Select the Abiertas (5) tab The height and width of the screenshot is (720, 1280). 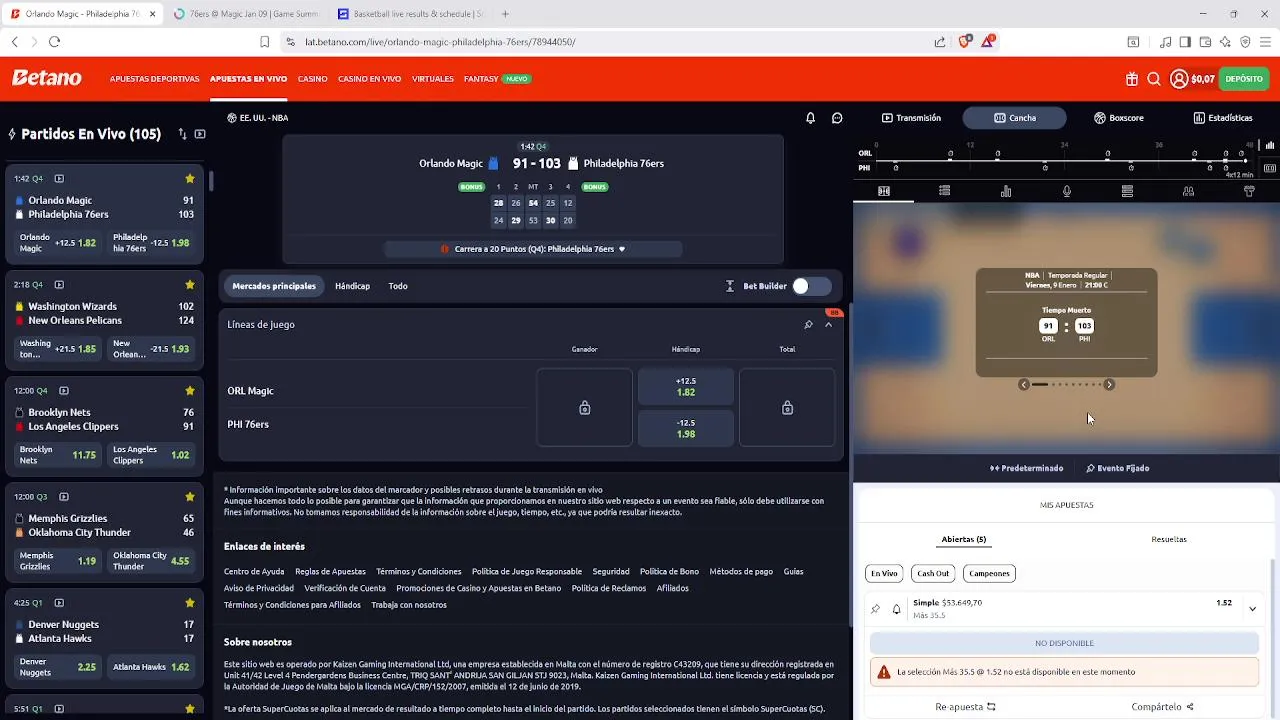coord(964,539)
